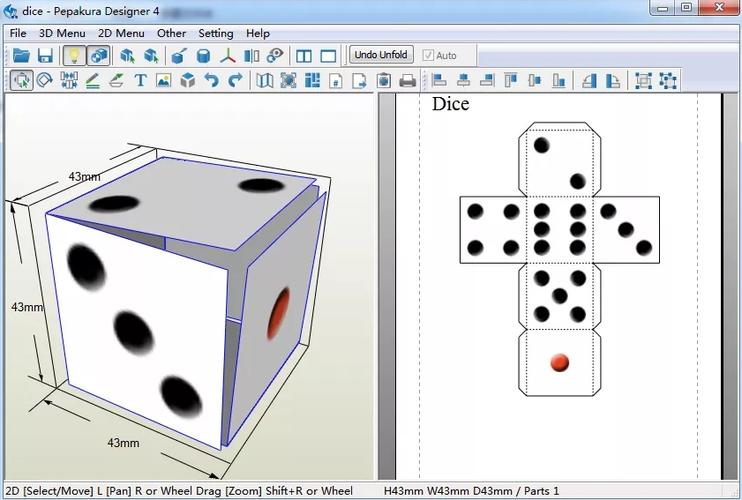This screenshot has height=500, width=742.
Task: Save the project with the floppy disk icon
Action: pyautogui.click(x=45, y=56)
